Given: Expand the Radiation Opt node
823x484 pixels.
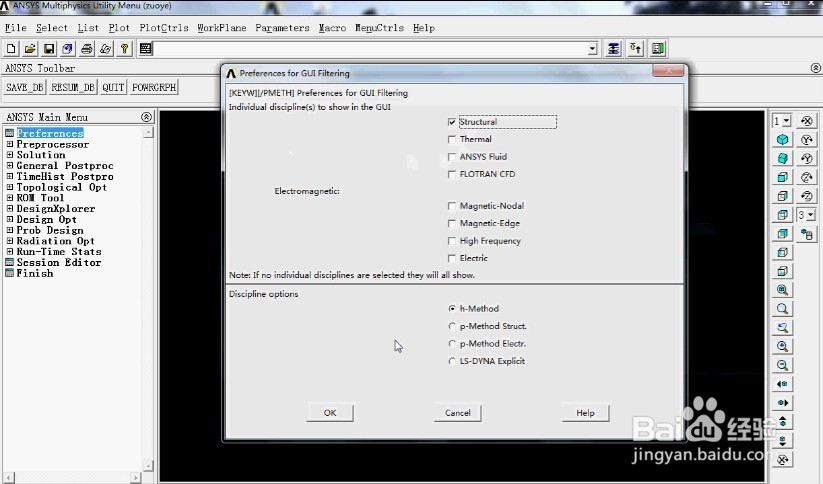Looking at the screenshot, I should point(9,240).
